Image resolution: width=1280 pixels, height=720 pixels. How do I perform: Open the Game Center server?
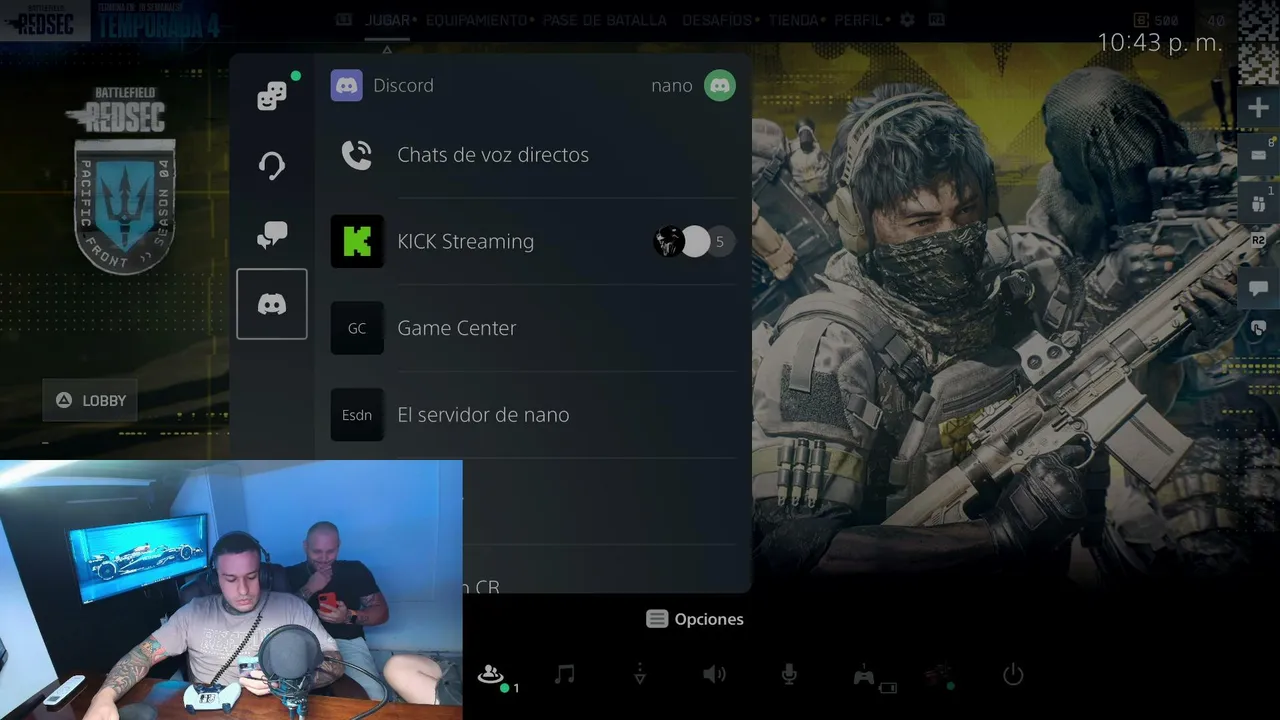533,328
